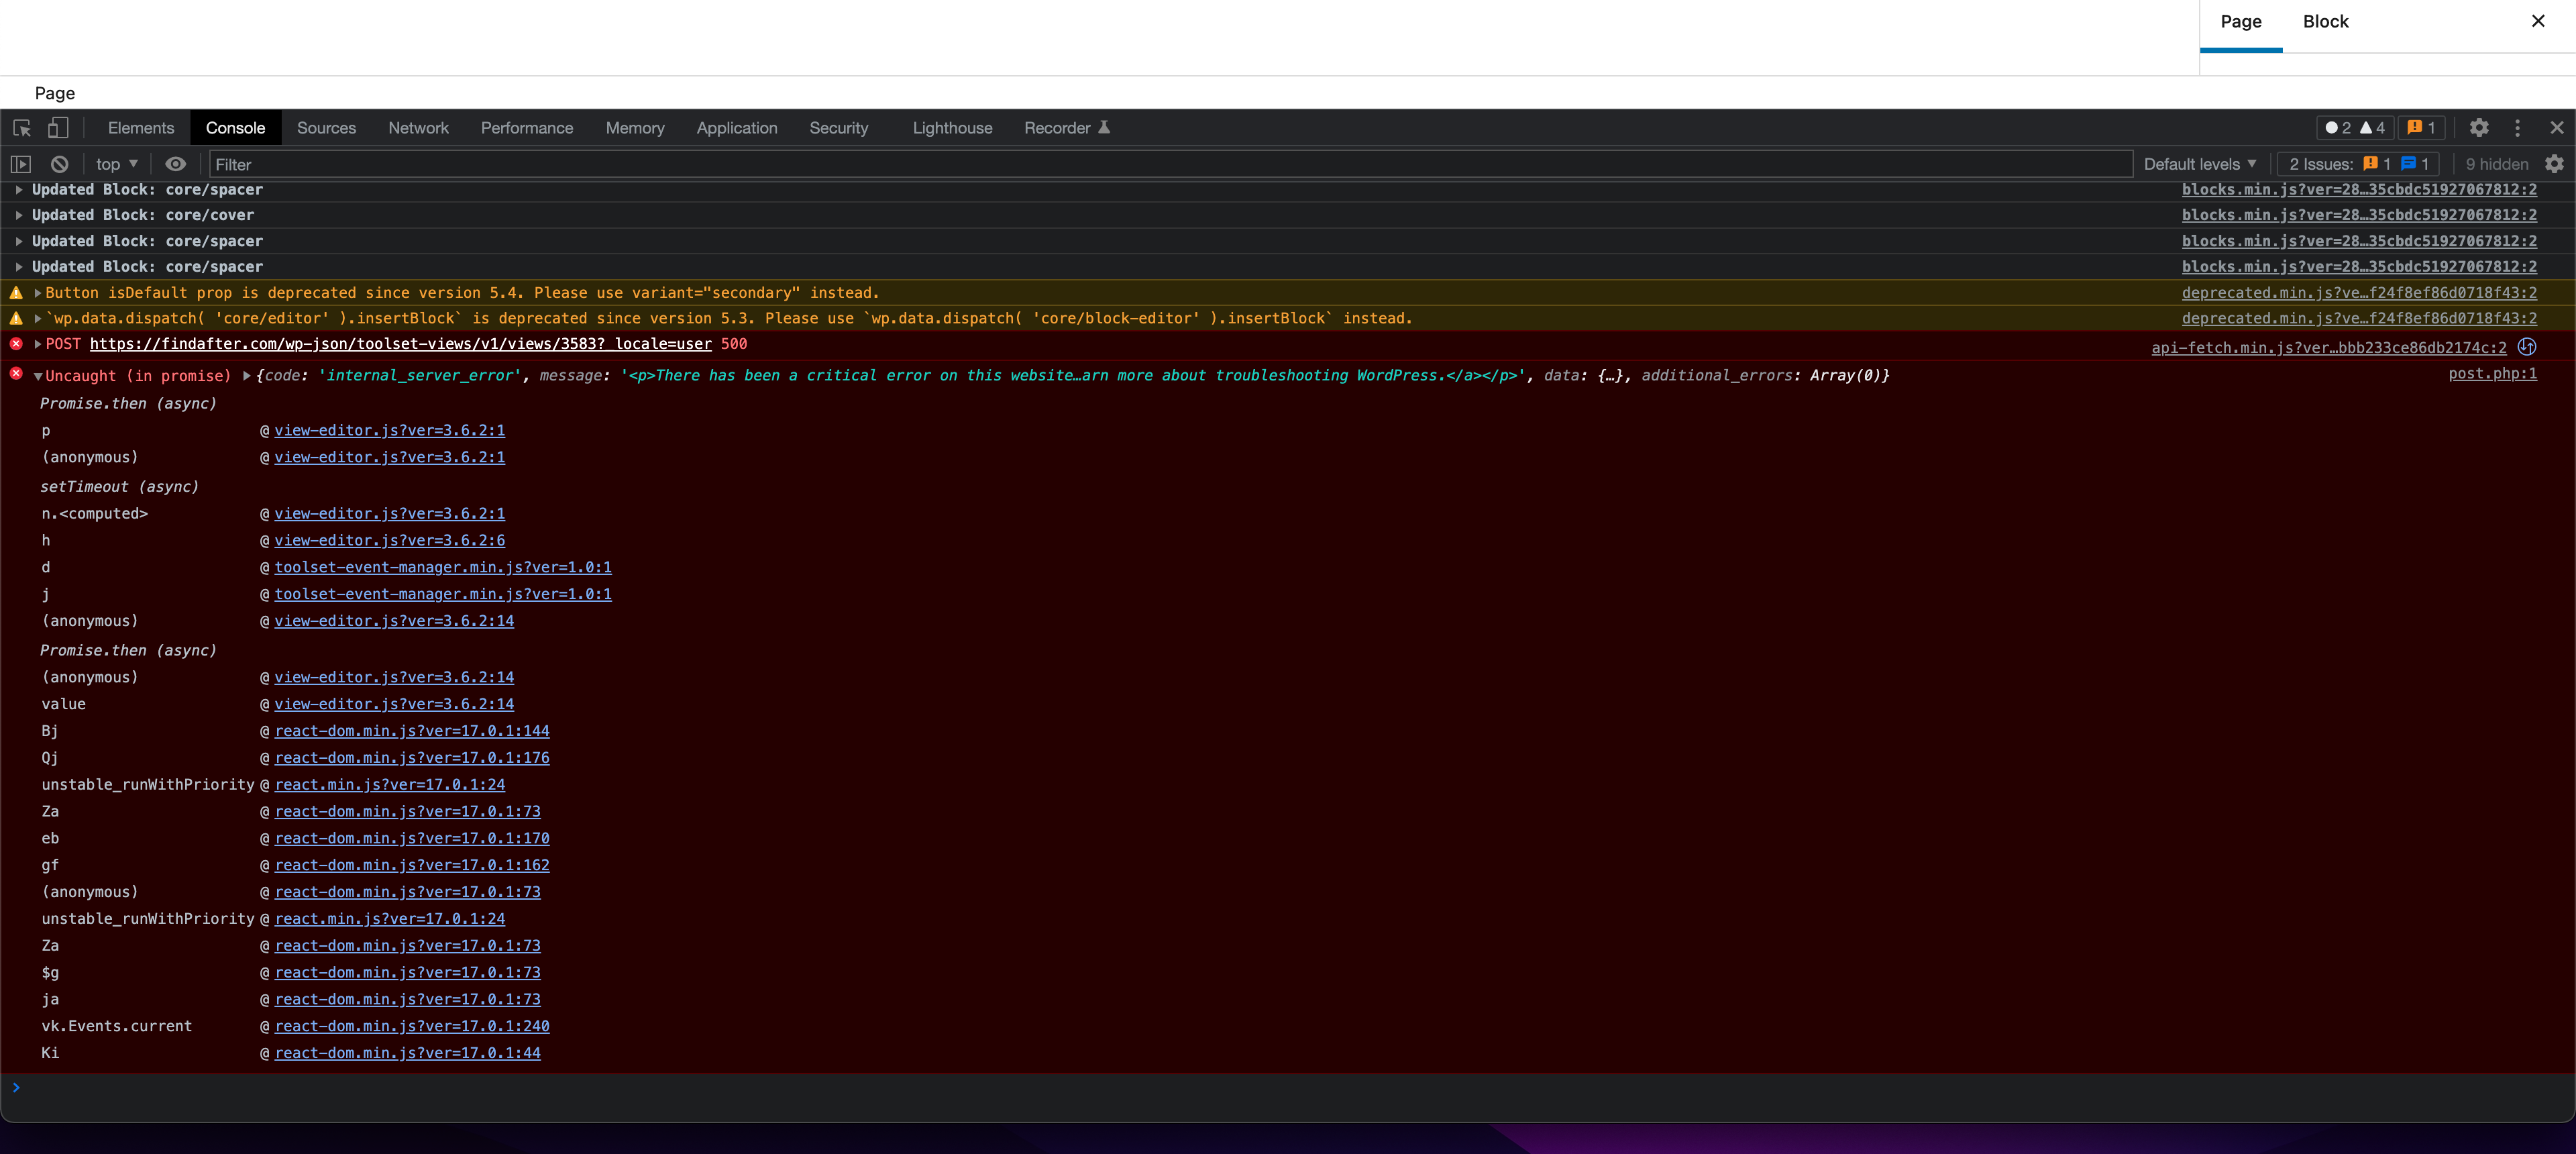This screenshot has height=1154, width=2576.
Task: Click the Recorder tab beaker icon
Action: tap(1104, 127)
